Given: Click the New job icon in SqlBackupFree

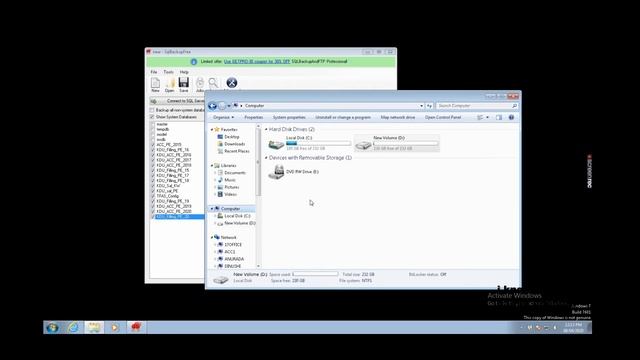Looking at the screenshot, I should pyautogui.click(x=156, y=83).
